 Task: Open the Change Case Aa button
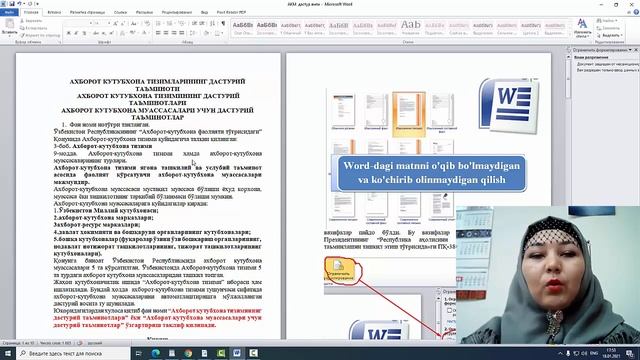(x=134, y=24)
